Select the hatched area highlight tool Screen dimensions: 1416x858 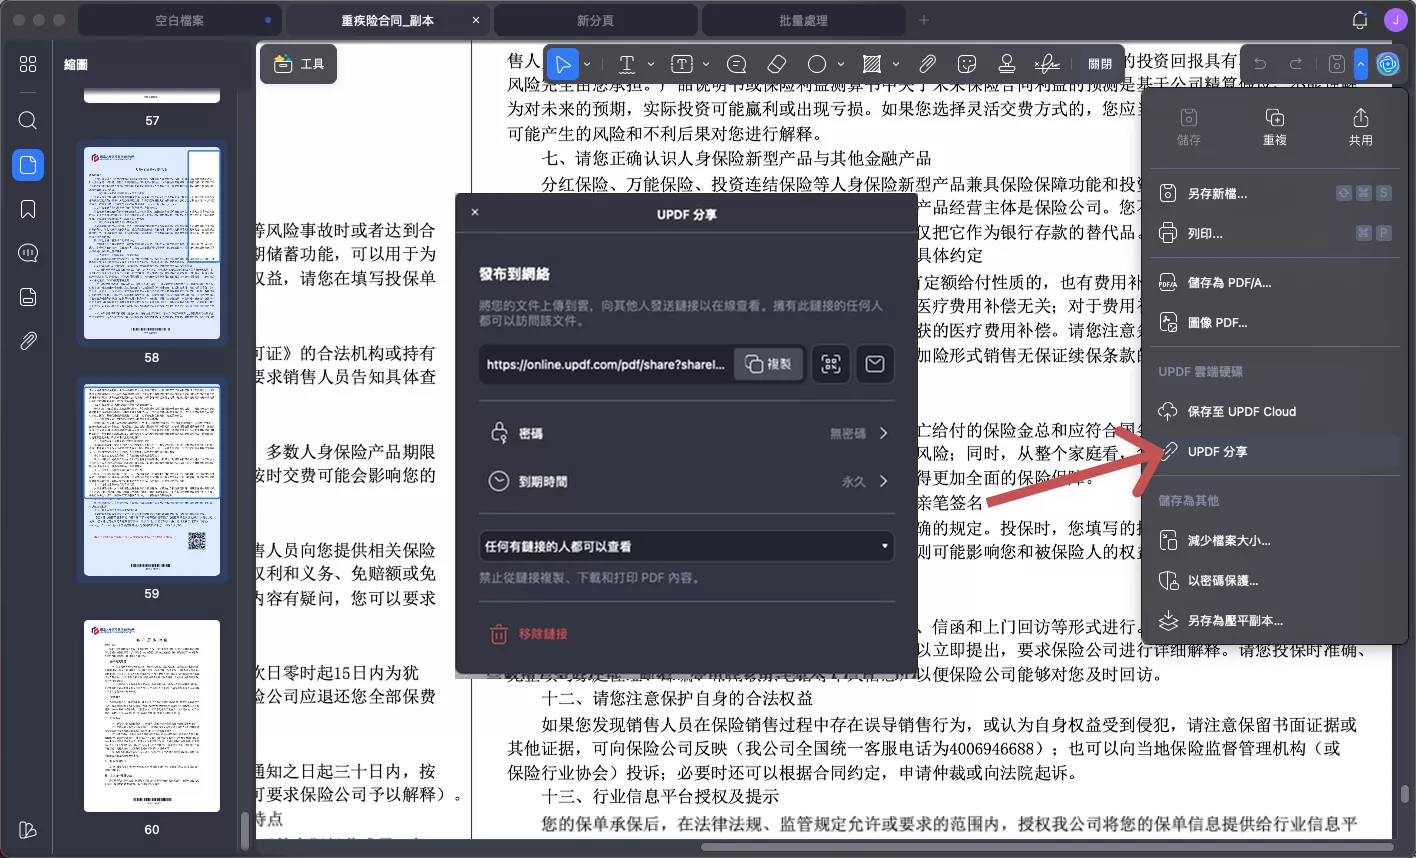coord(872,65)
